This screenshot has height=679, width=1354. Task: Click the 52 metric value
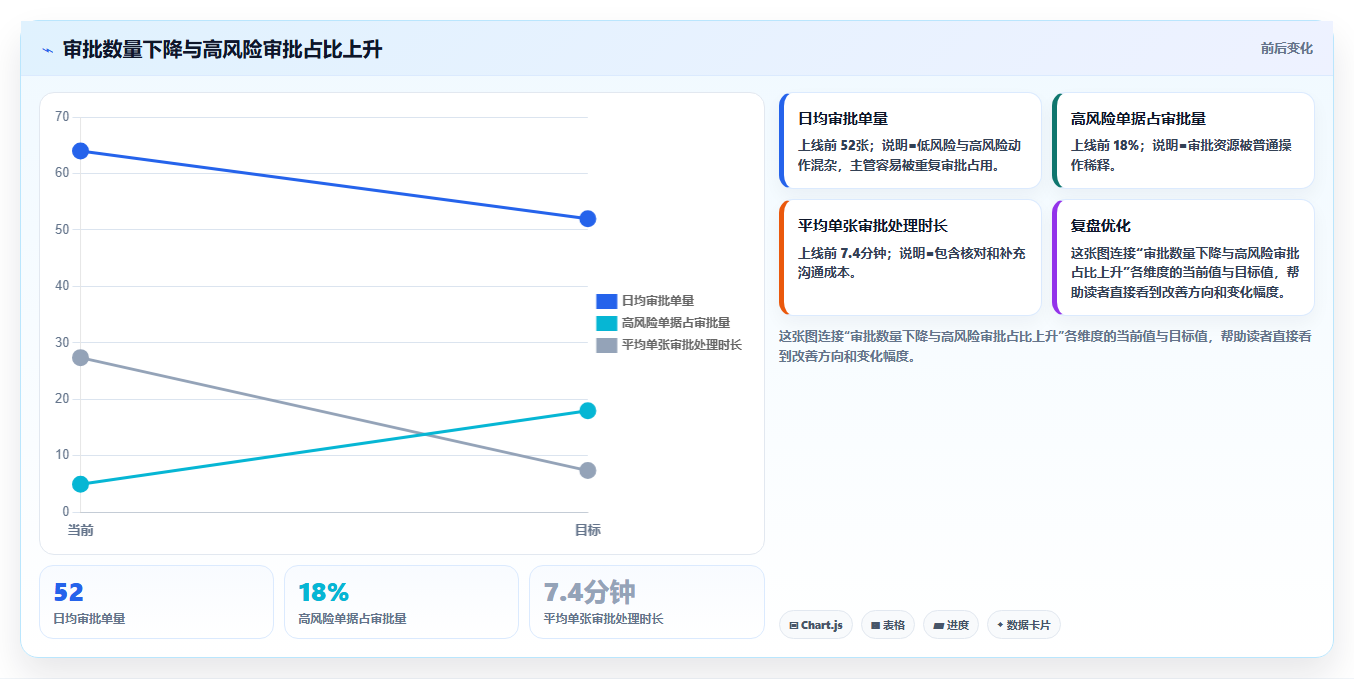(68, 593)
